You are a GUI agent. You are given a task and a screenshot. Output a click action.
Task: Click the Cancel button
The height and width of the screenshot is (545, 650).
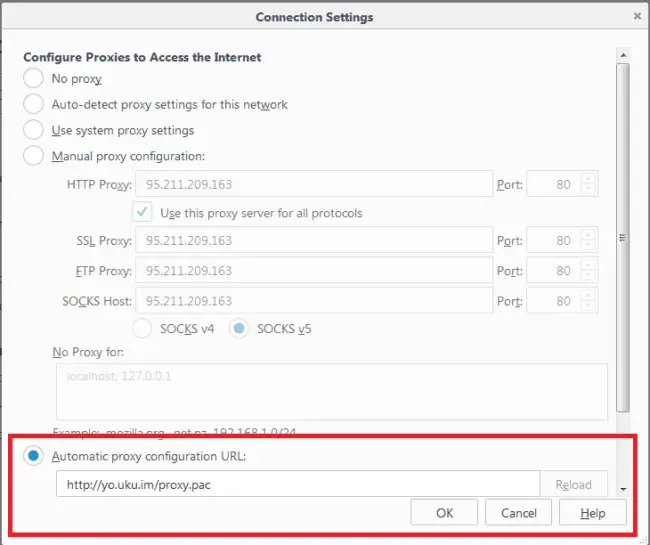pos(518,513)
